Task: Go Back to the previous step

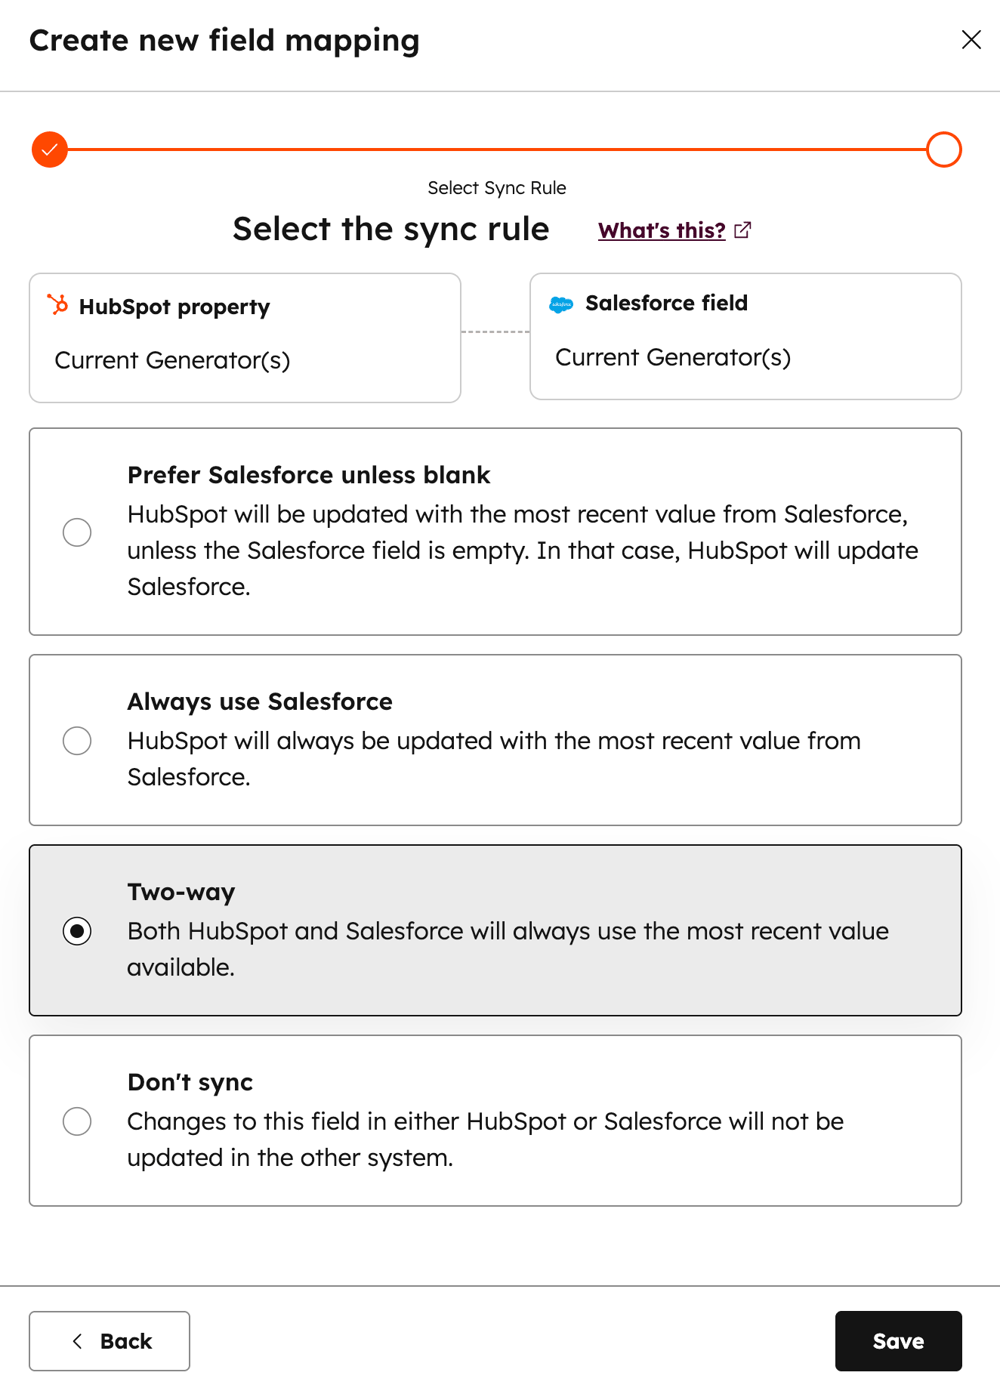Action: tap(109, 1340)
